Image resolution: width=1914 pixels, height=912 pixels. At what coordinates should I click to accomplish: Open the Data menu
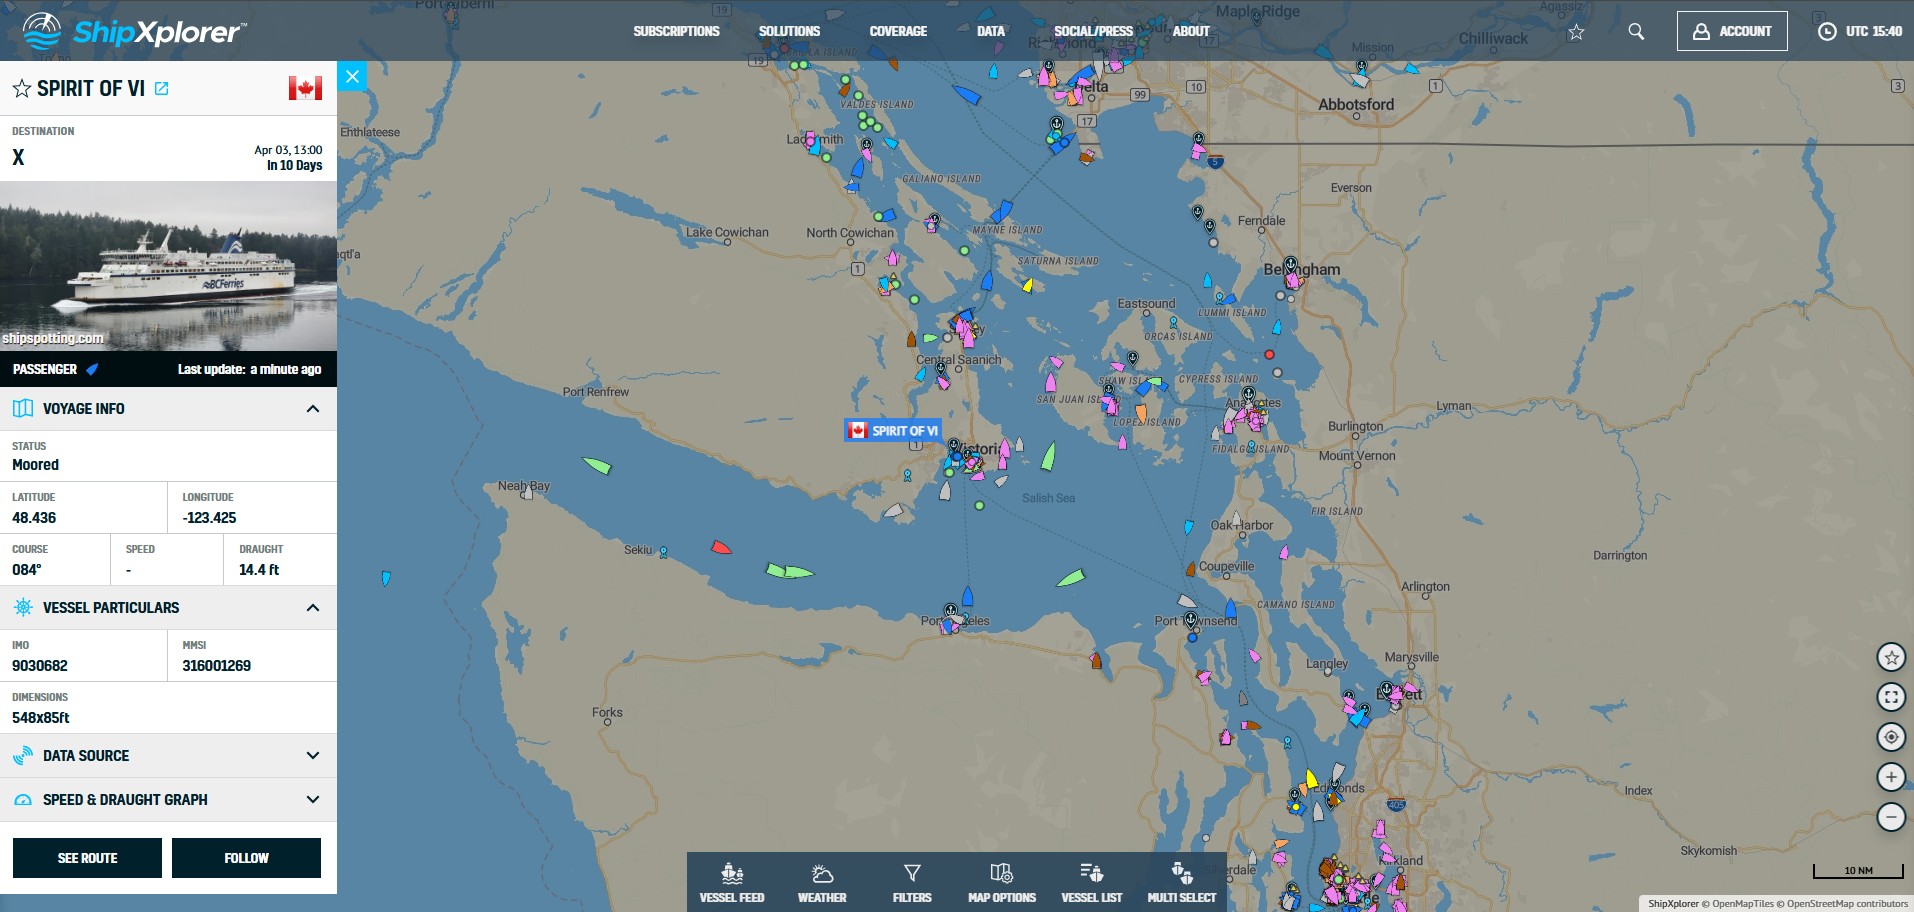coord(991,31)
